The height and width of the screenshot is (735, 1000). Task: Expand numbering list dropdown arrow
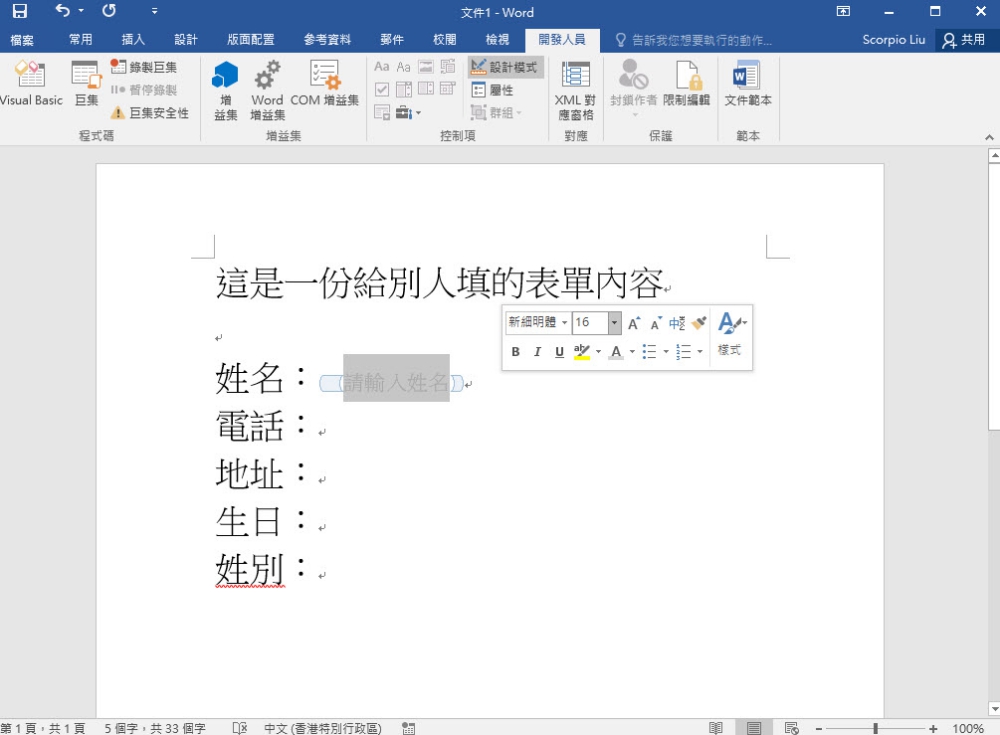(x=700, y=352)
